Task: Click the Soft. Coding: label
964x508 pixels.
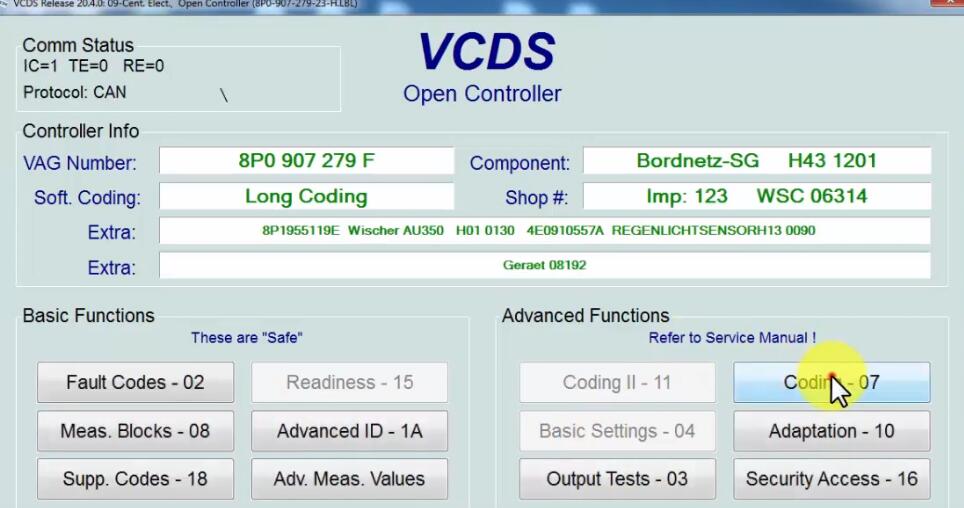Action: [x=87, y=197]
